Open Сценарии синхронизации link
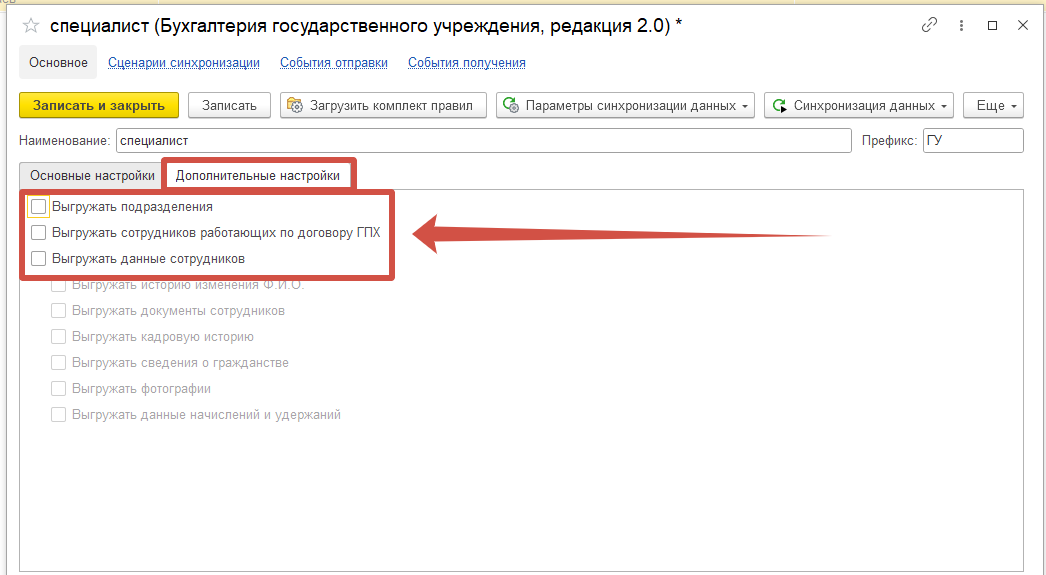This screenshot has height=575, width=1046. (x=183, y=63)
